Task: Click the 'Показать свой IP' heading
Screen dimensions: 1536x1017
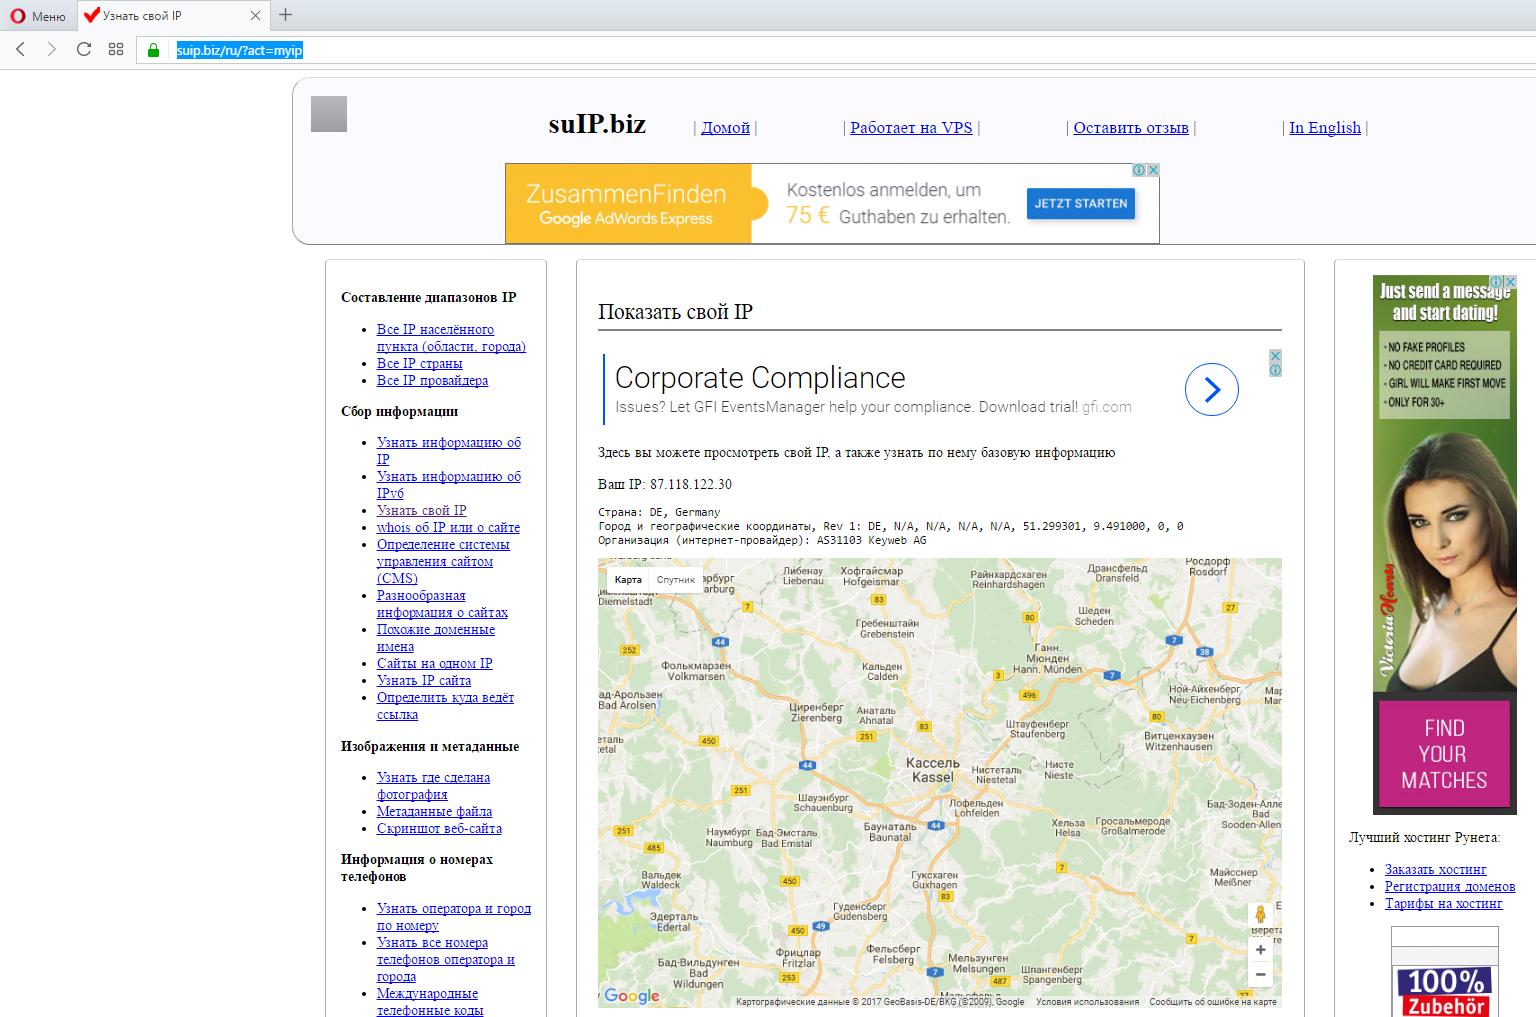Action: coord(675,312)
